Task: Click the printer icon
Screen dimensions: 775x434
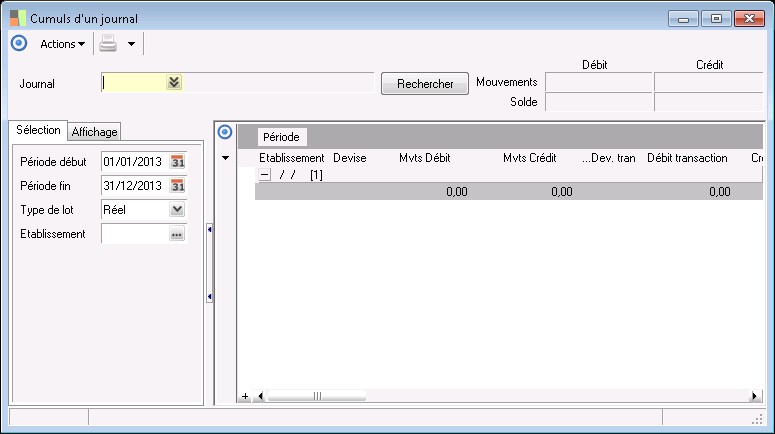Action: tap(108, 43)
